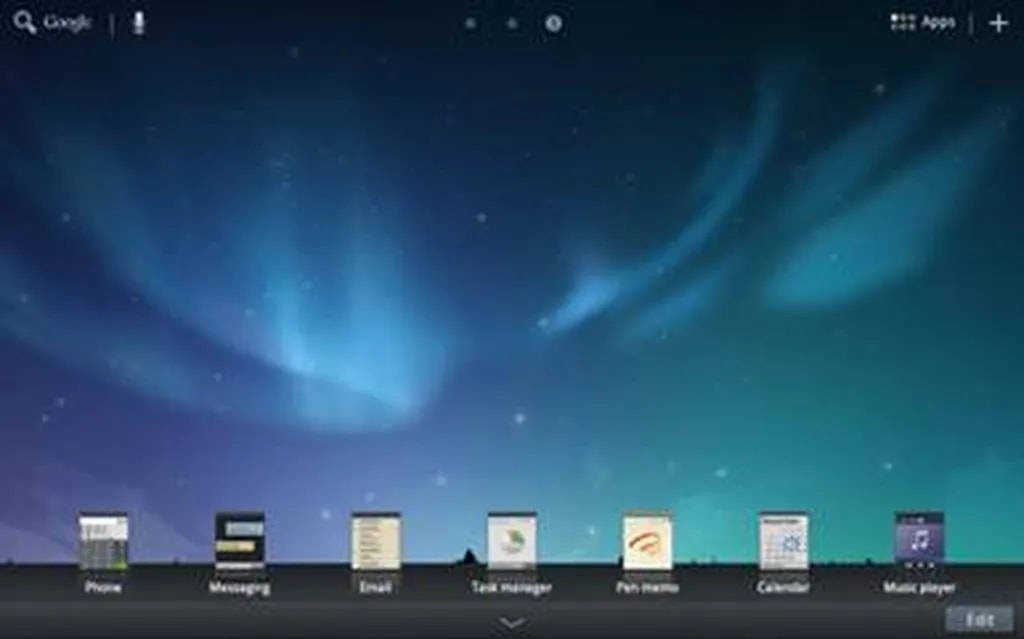1024x639 pixels.
Task: Launch the Task manager icon
Action: (512, 541)
